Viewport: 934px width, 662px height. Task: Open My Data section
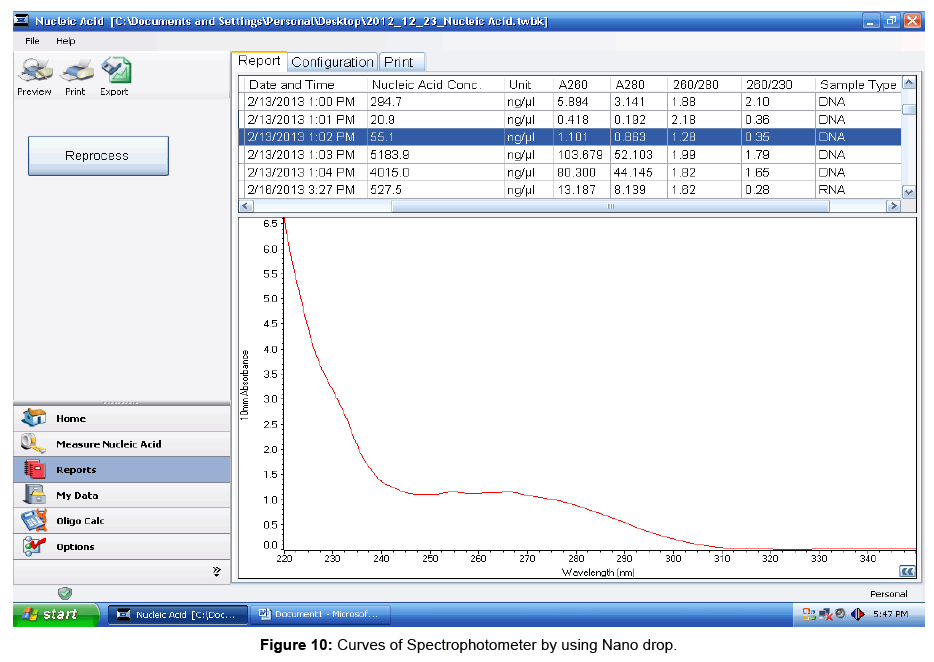pos(77,496)
